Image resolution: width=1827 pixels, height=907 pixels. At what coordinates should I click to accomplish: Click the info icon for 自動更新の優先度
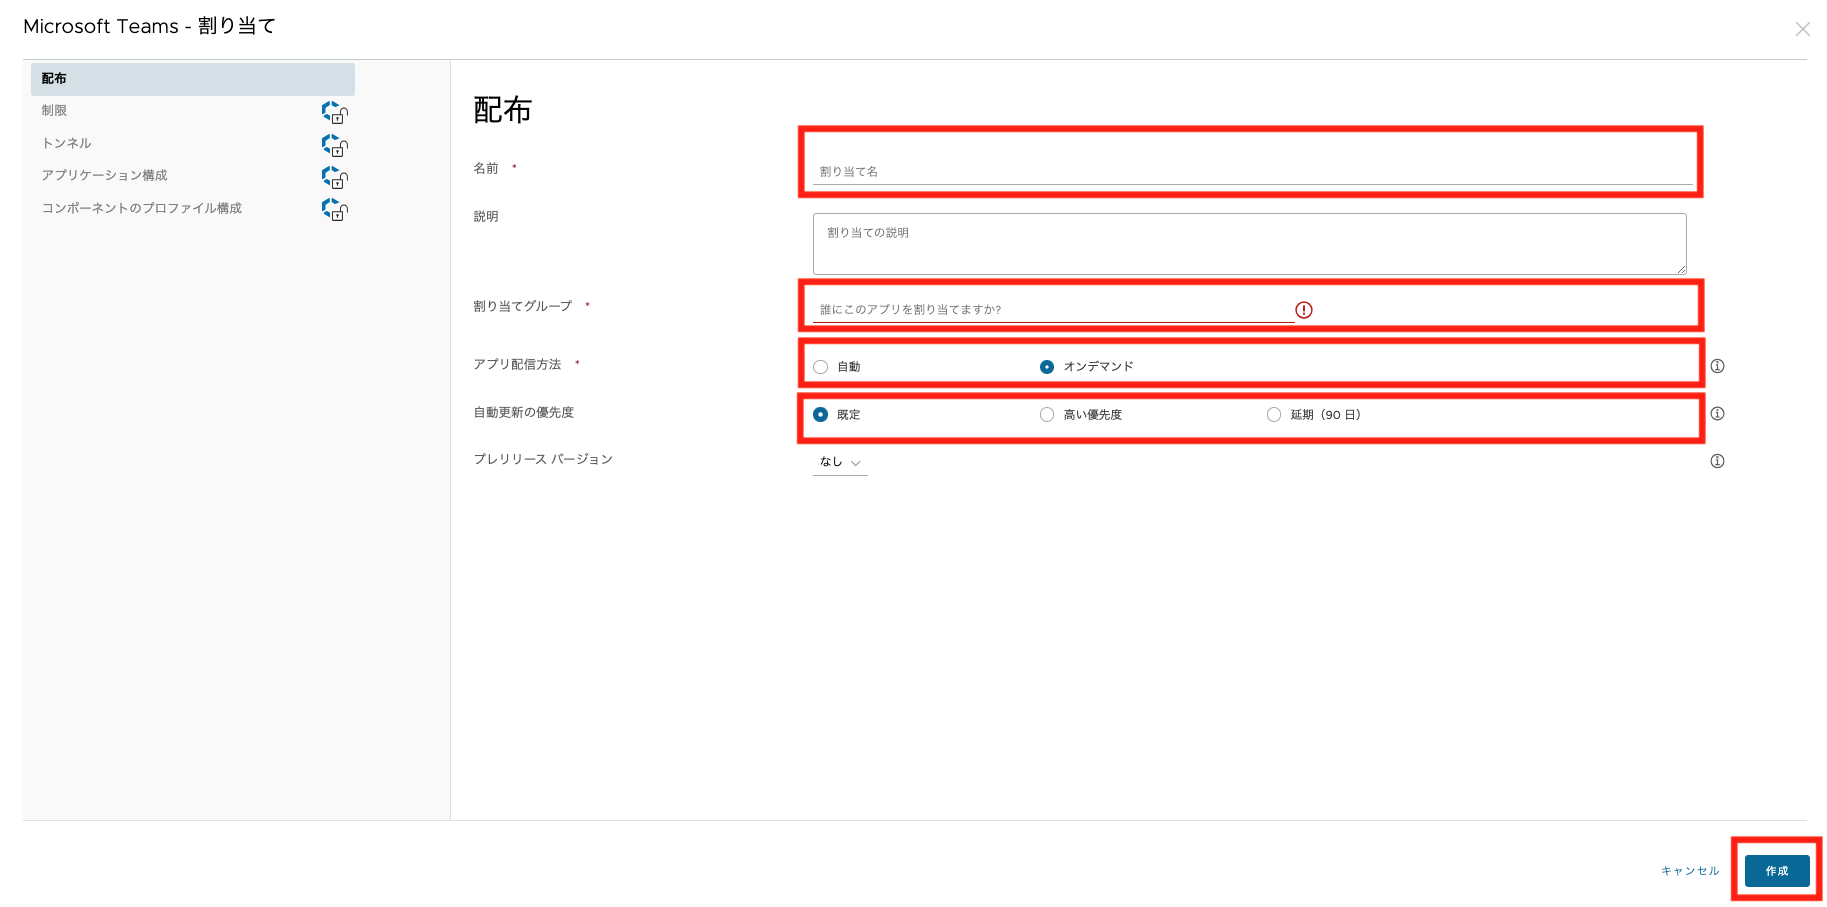pyautogui.click(x=1717, y=413)
